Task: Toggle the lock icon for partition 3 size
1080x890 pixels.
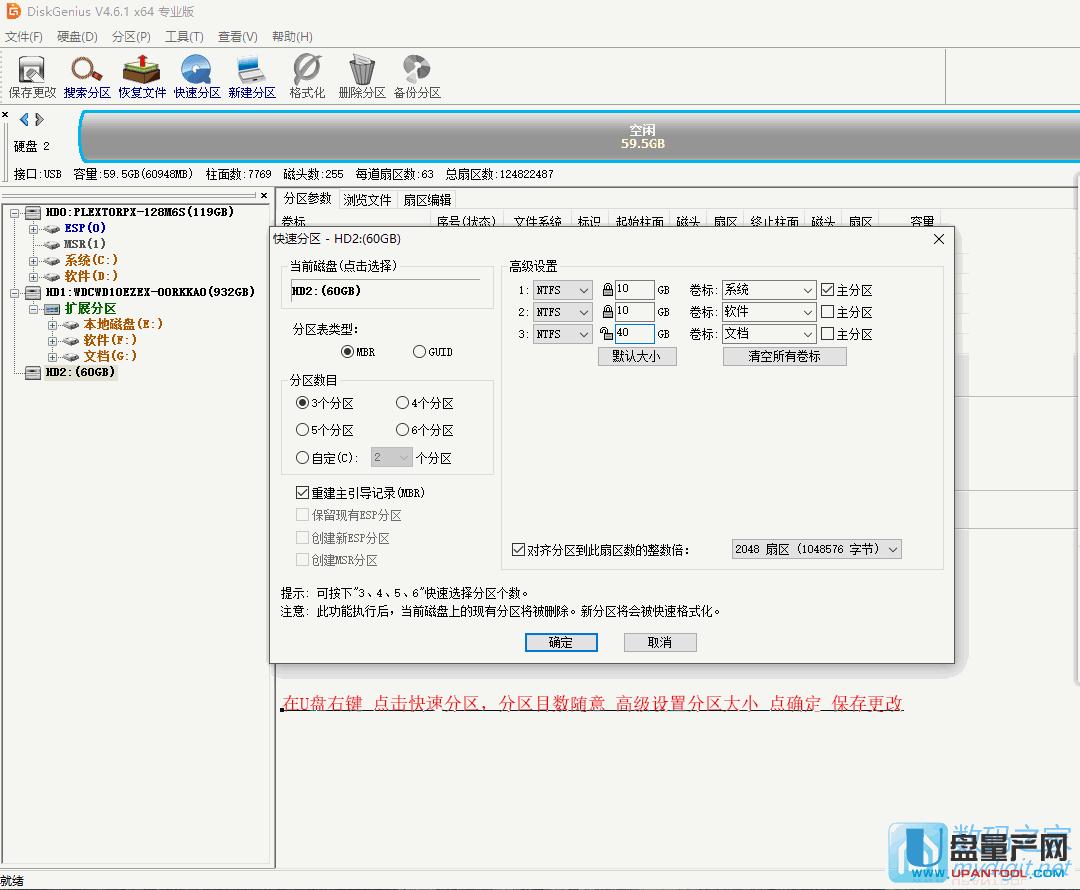Action: coord(606,334)
